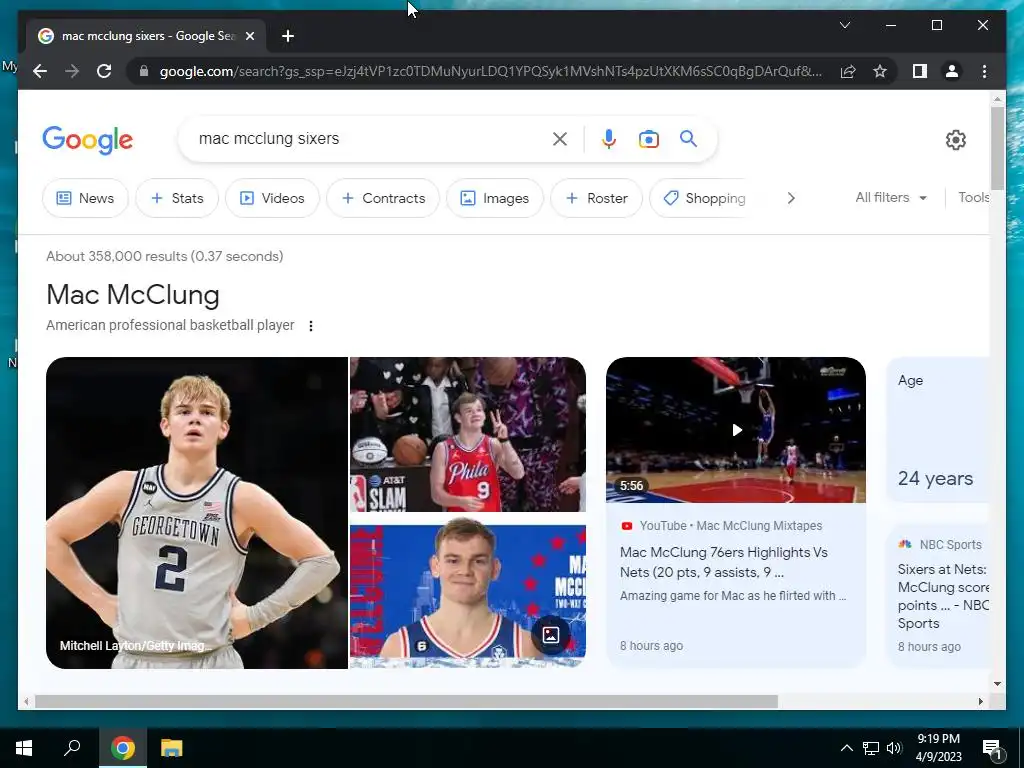The image size is (1024, 768).
Task: View site info via padlock icon
Action: click(x=144, y=71)
